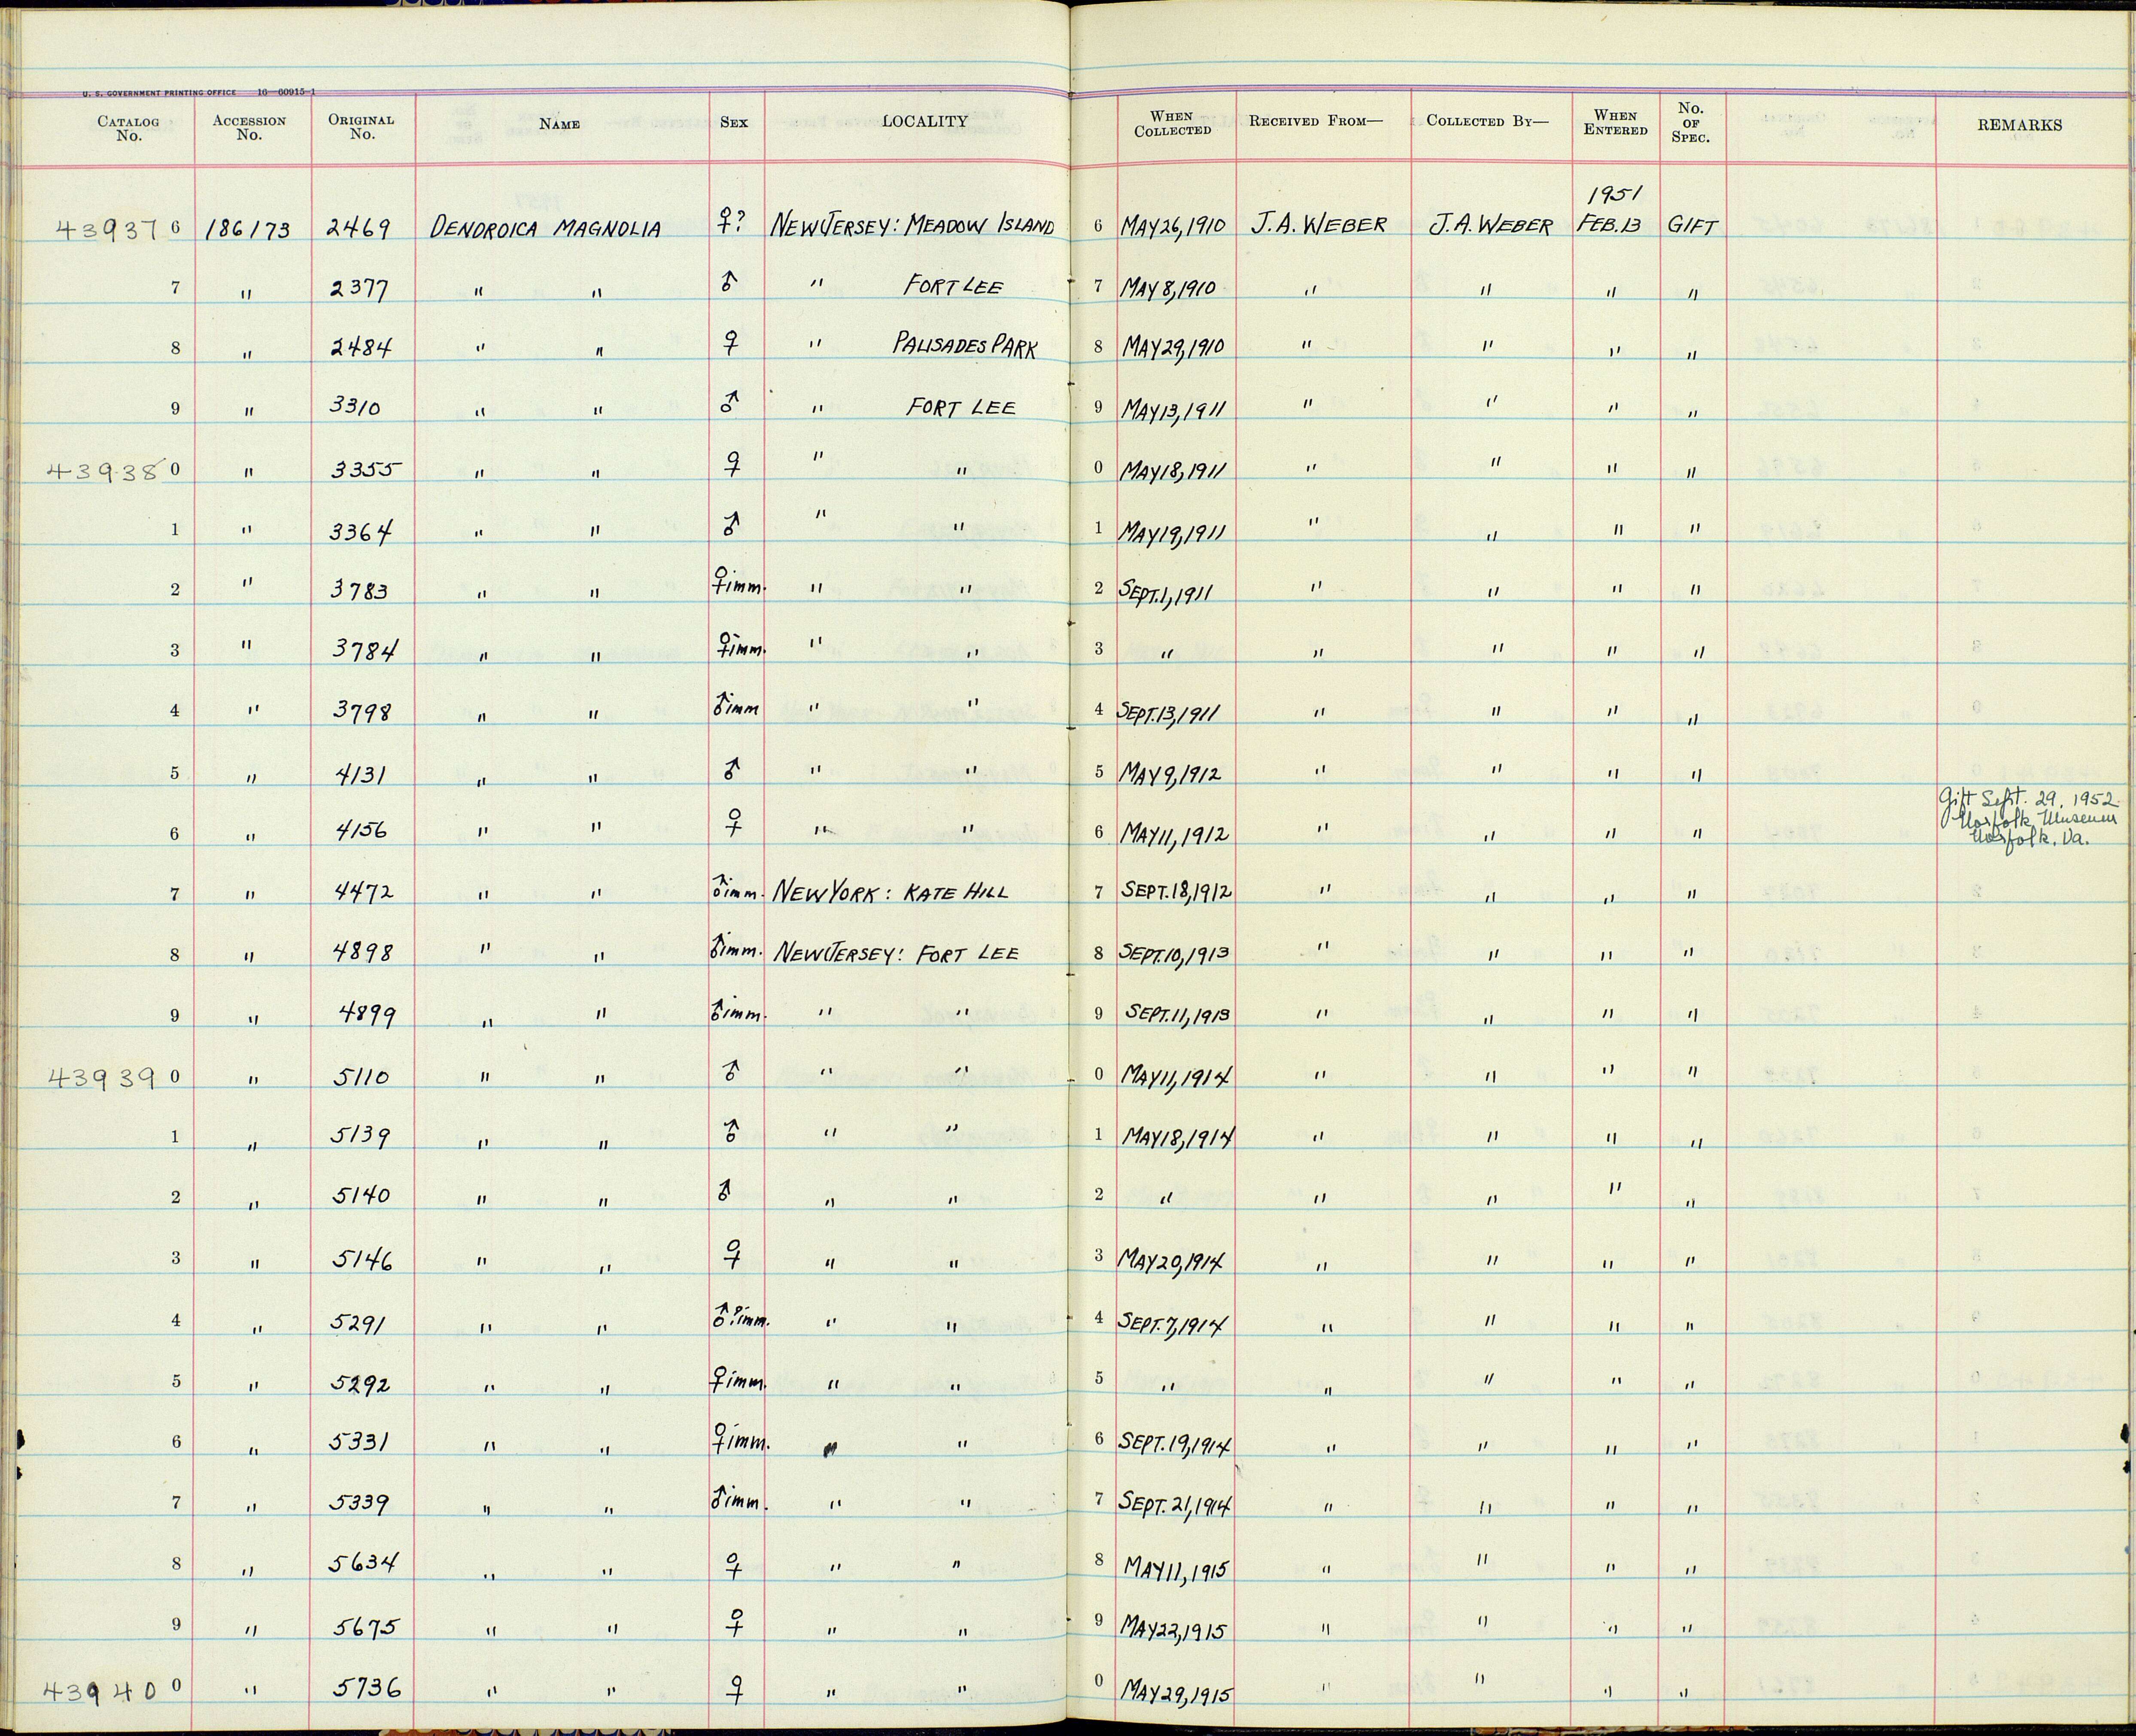
Task: Click original number 5634
Action: (364, 1564)
